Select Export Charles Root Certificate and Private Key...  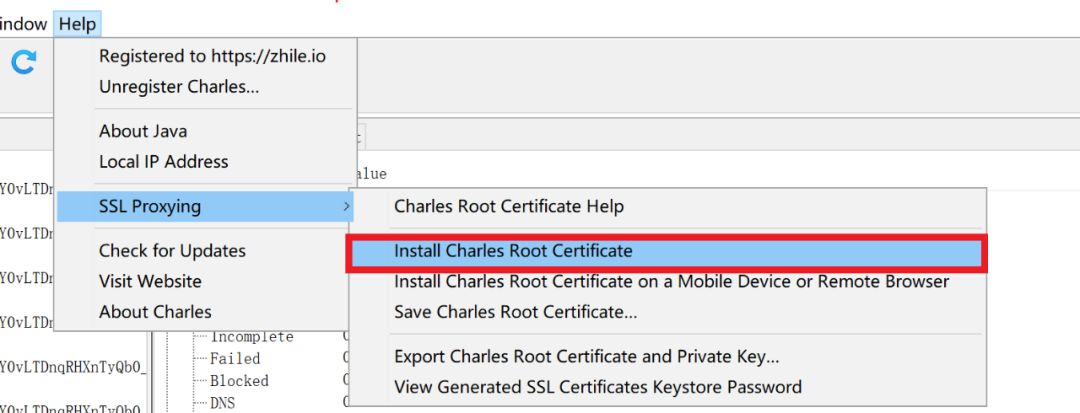667,357
